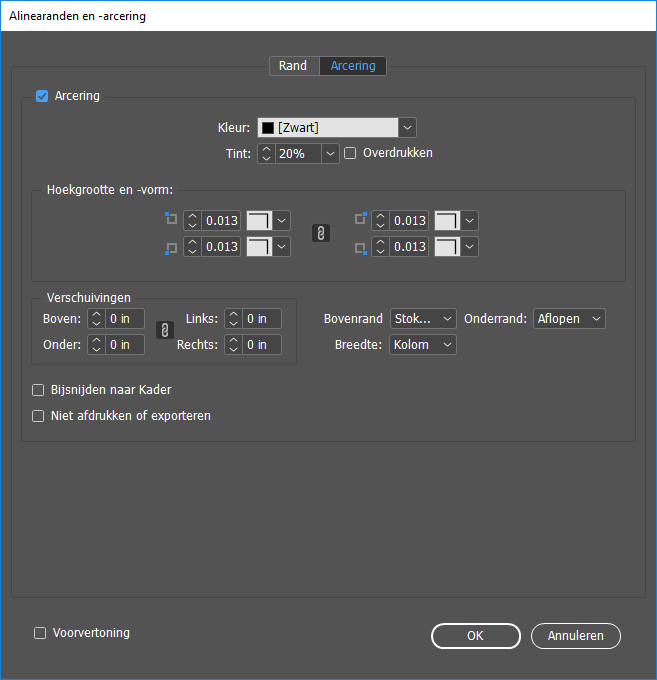Toggle the Voorvertoning preview checkbox

(40, 633)
